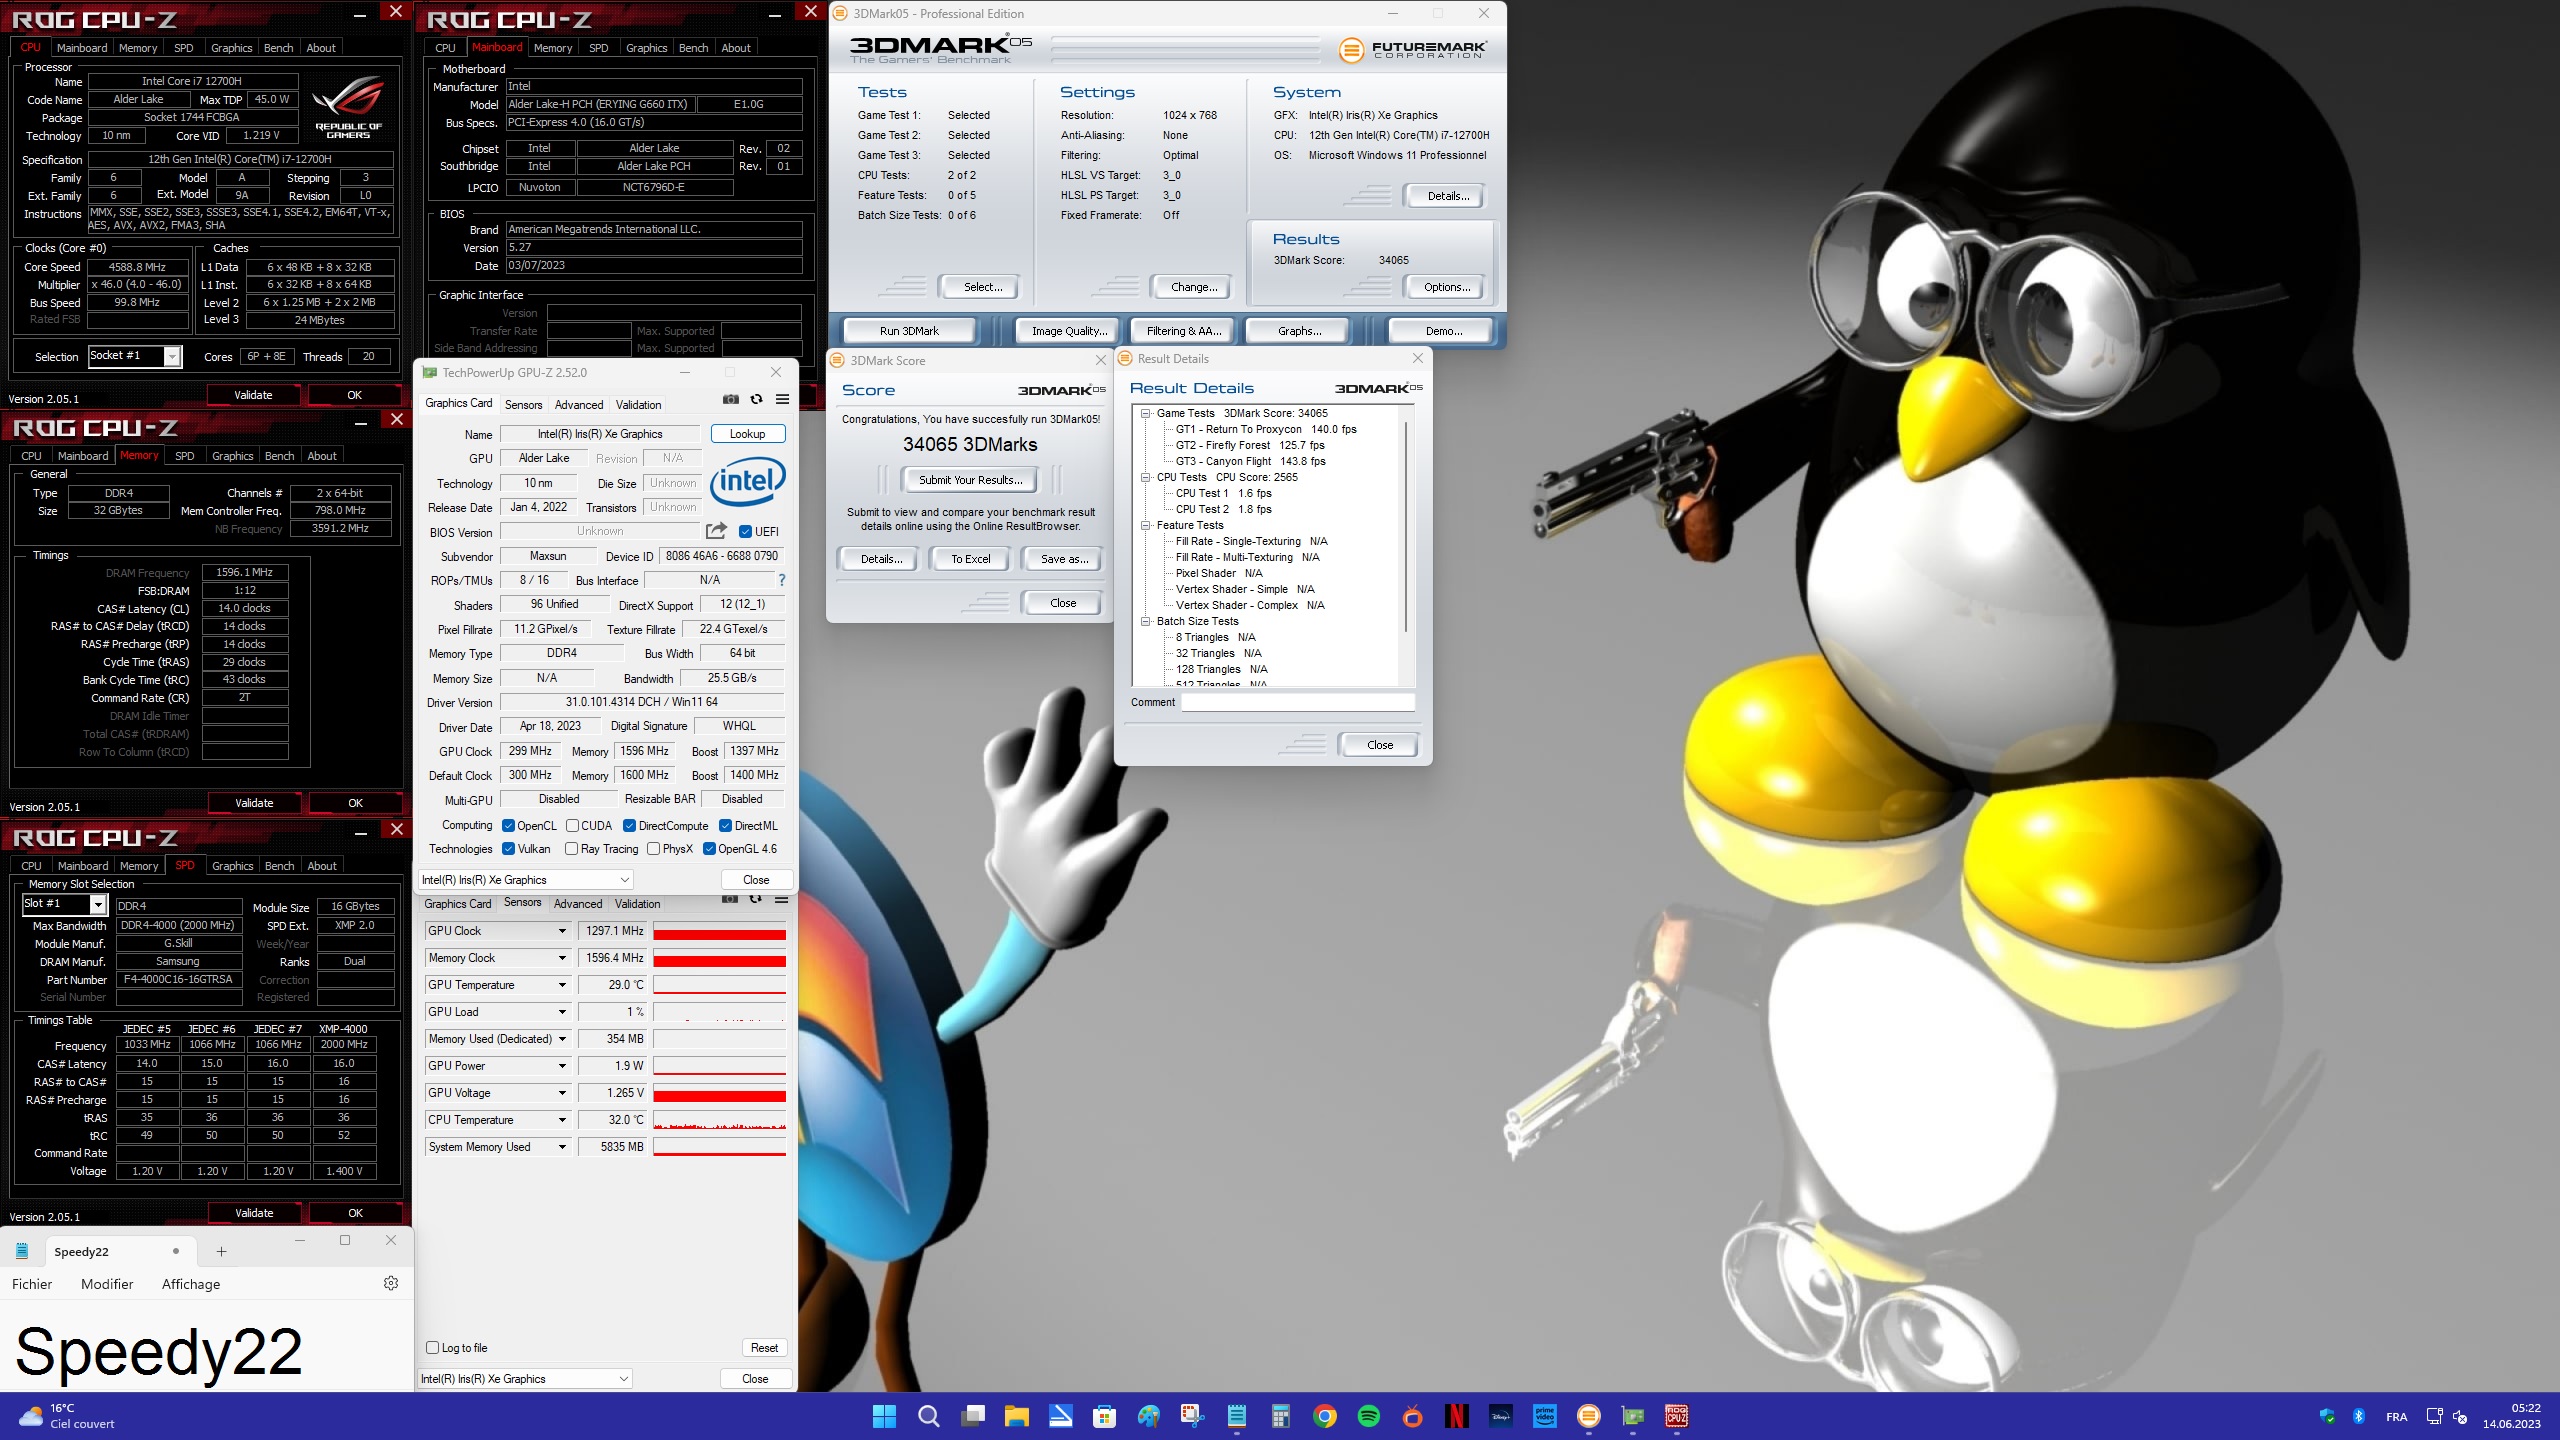Click the Comment input field

(1298, 702)
